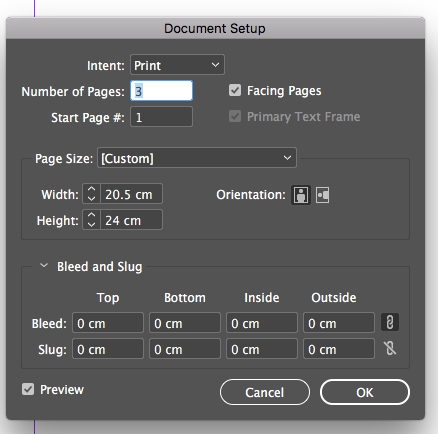
Task: Click the Primary Text Frame checkbox
Action: (235, 116)
